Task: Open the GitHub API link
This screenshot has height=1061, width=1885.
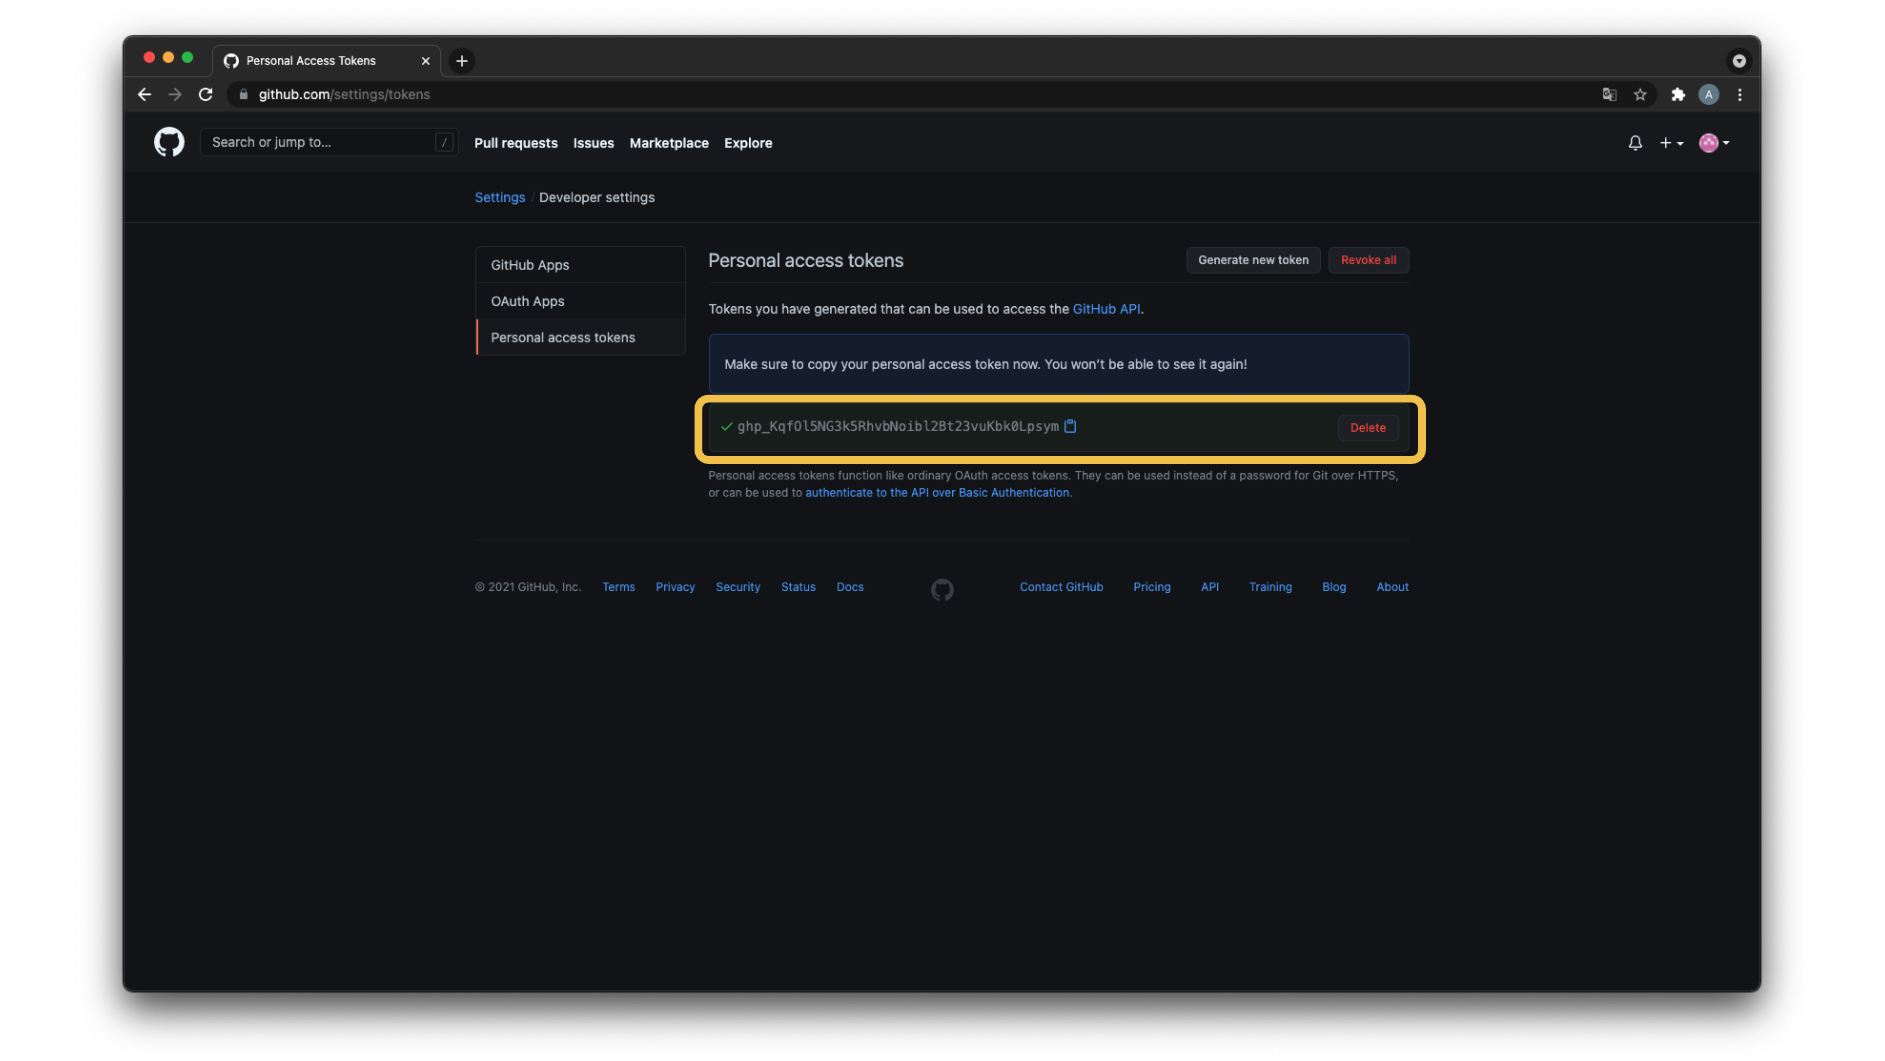Action: click(1106, 309)
